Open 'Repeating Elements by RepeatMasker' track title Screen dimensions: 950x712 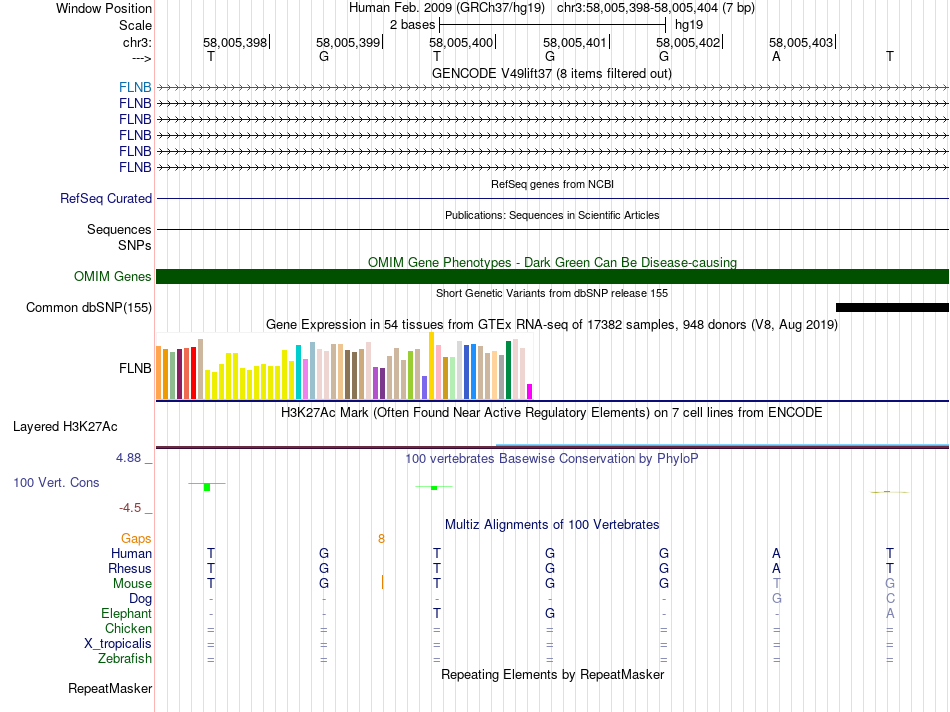pyautogui.click(x=552, y=675)
